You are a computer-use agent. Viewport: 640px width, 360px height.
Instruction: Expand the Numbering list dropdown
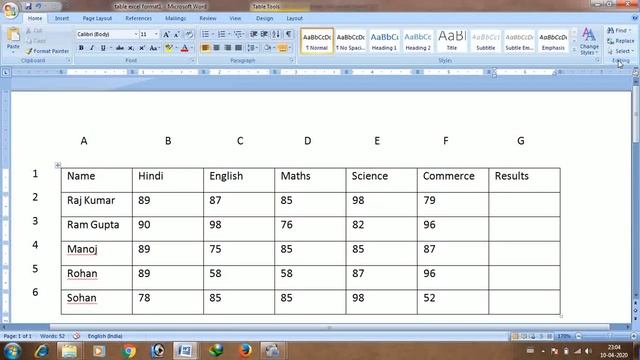click(229, 34)
